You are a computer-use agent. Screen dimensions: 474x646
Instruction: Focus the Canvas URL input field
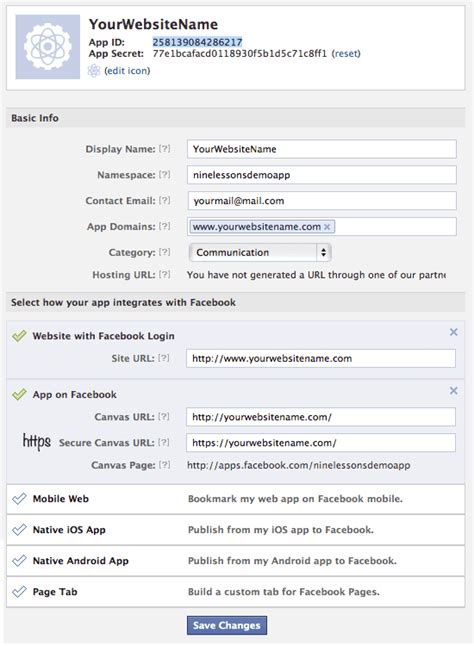321,417
